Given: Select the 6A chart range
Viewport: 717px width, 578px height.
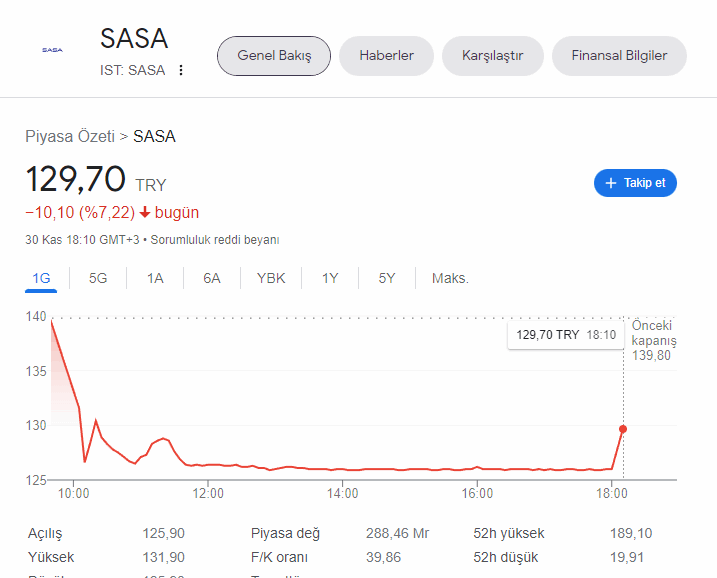Looking at the screenshot, I should tap(212, 278).
